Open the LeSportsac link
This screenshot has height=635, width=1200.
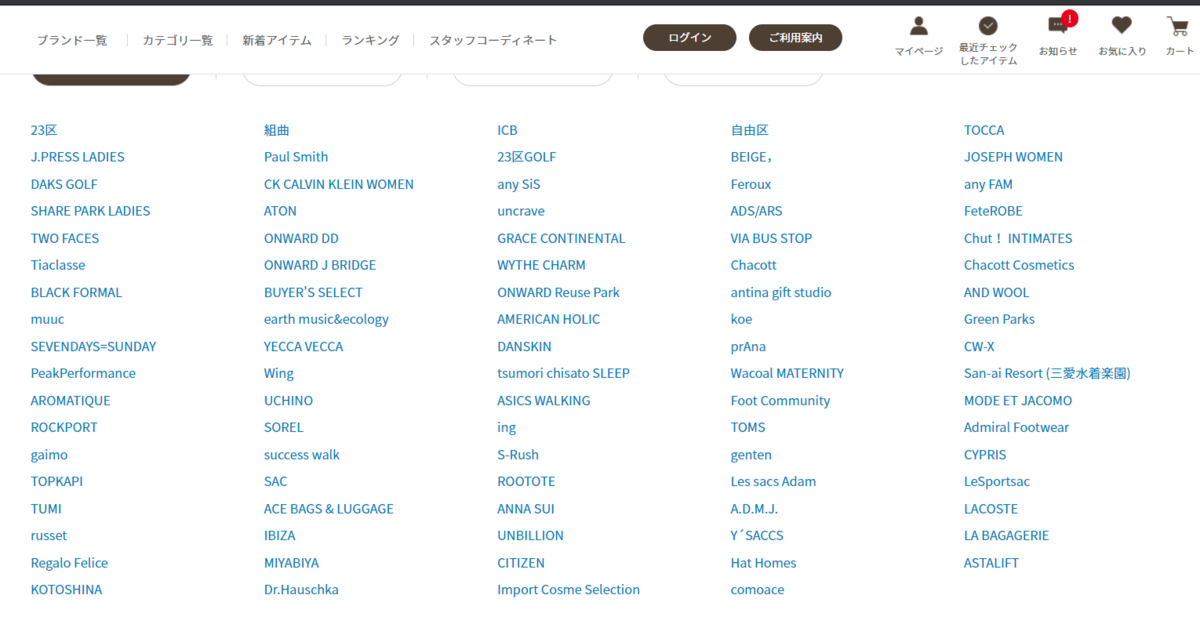pos(997,481)
